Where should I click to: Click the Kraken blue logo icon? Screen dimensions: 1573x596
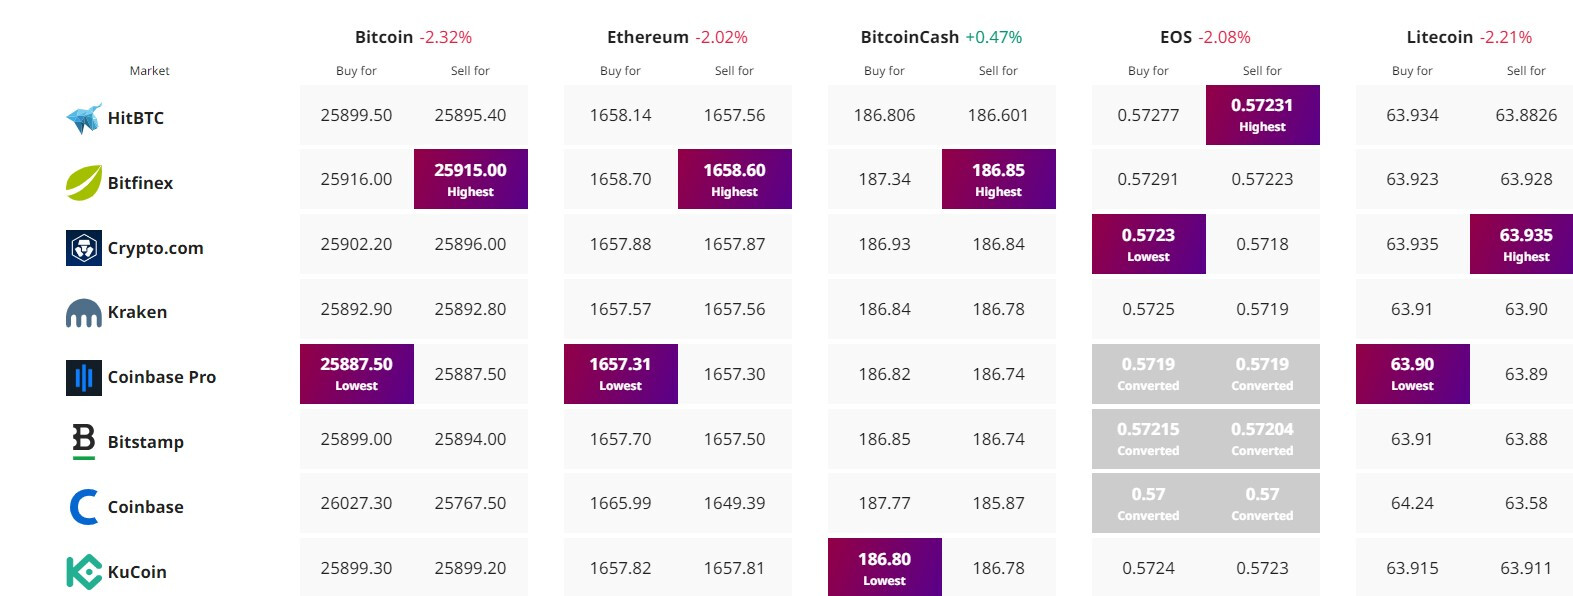click(x=84, y=313)
